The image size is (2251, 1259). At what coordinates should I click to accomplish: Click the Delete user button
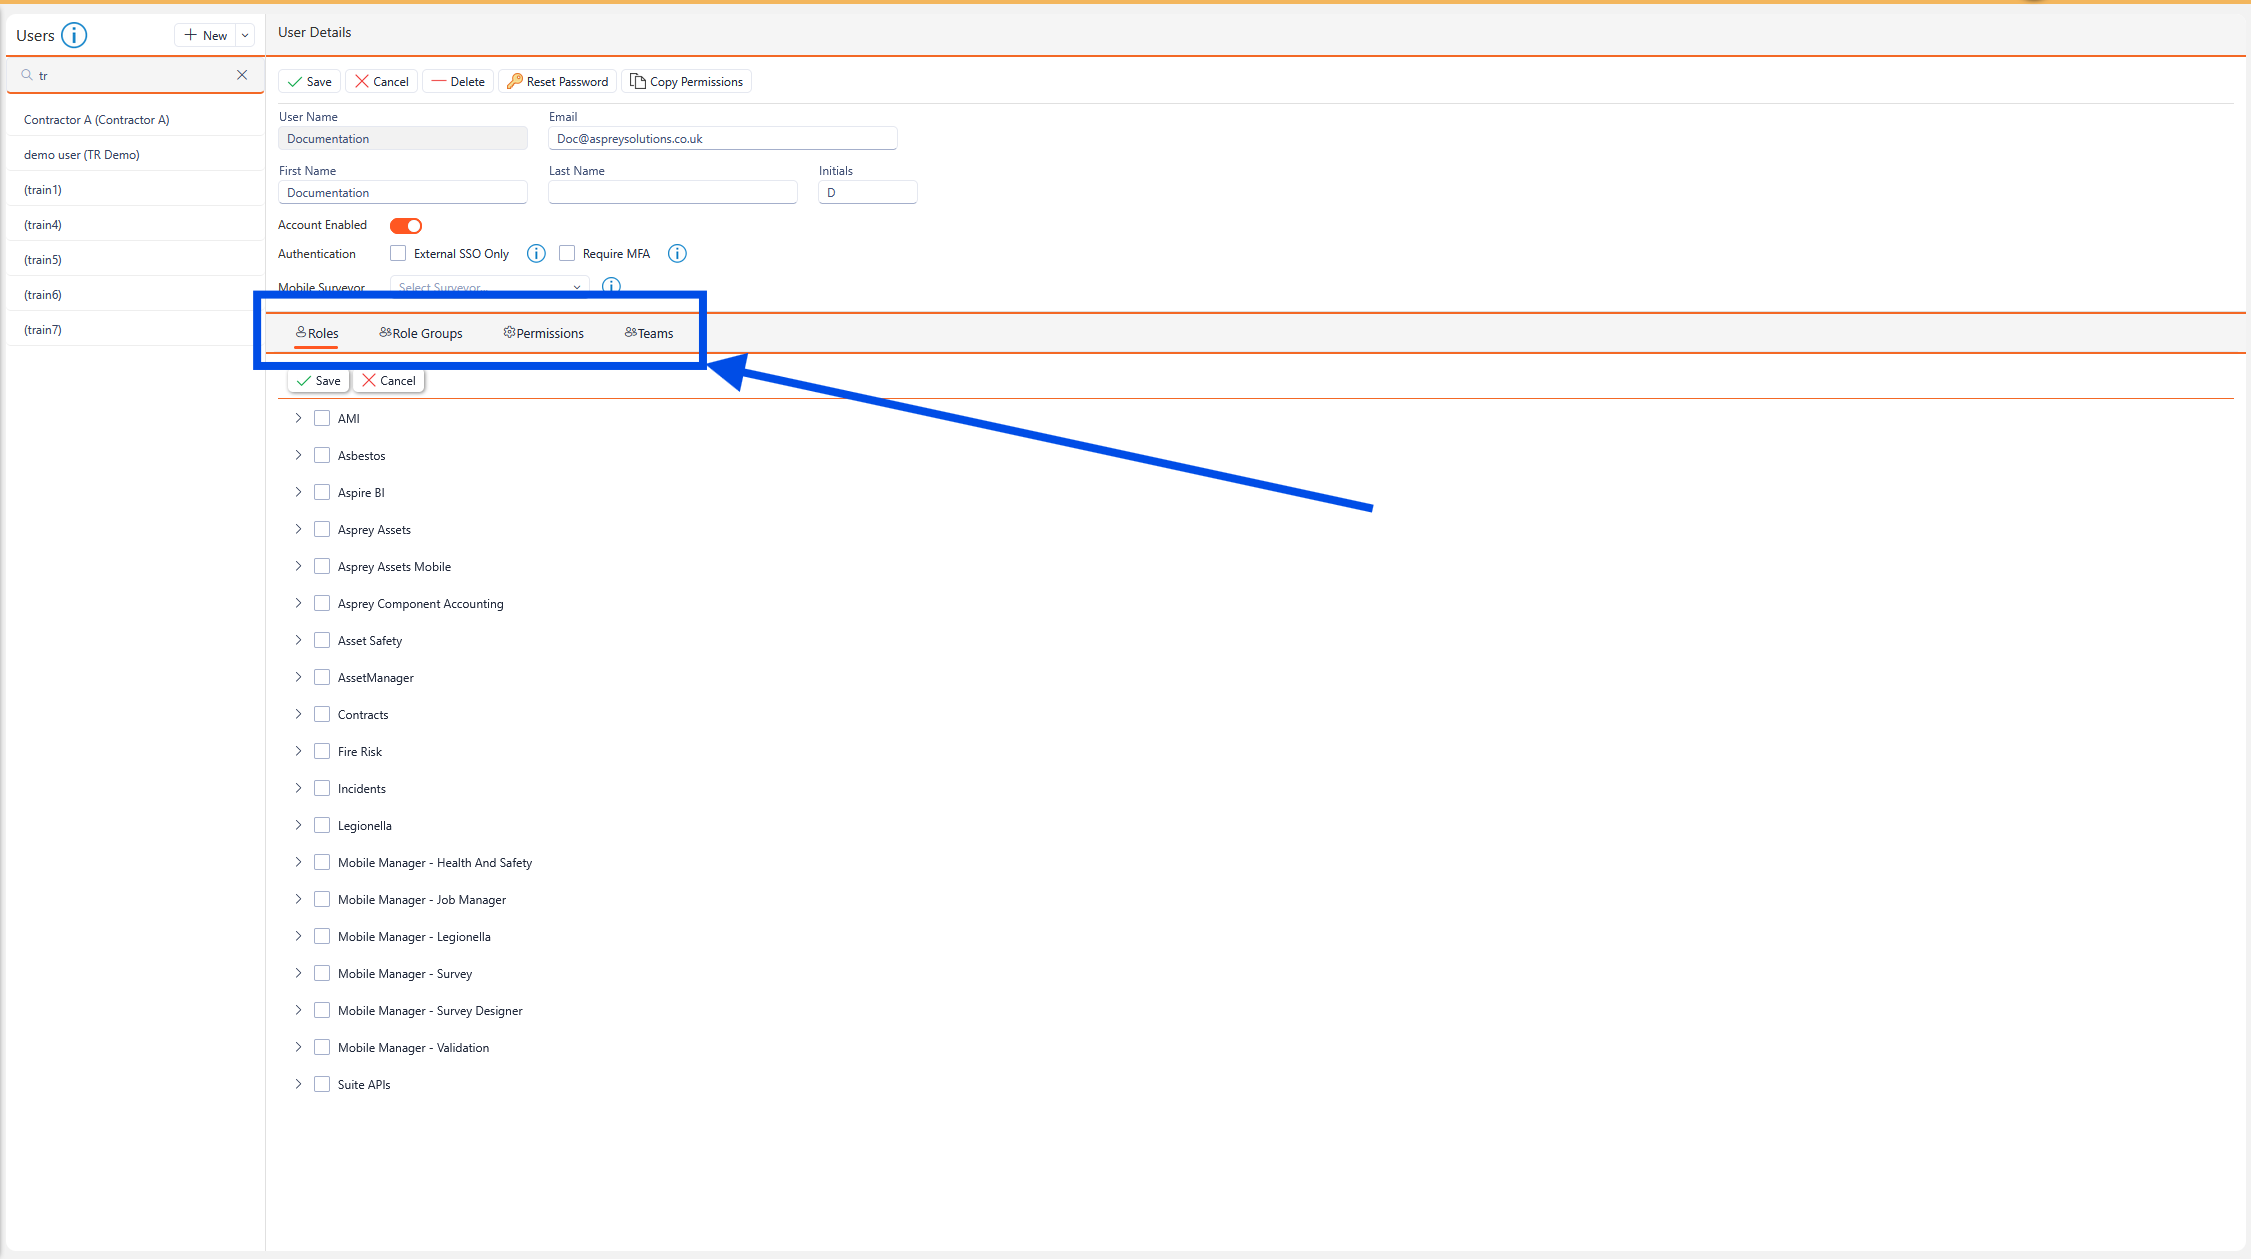458,82
